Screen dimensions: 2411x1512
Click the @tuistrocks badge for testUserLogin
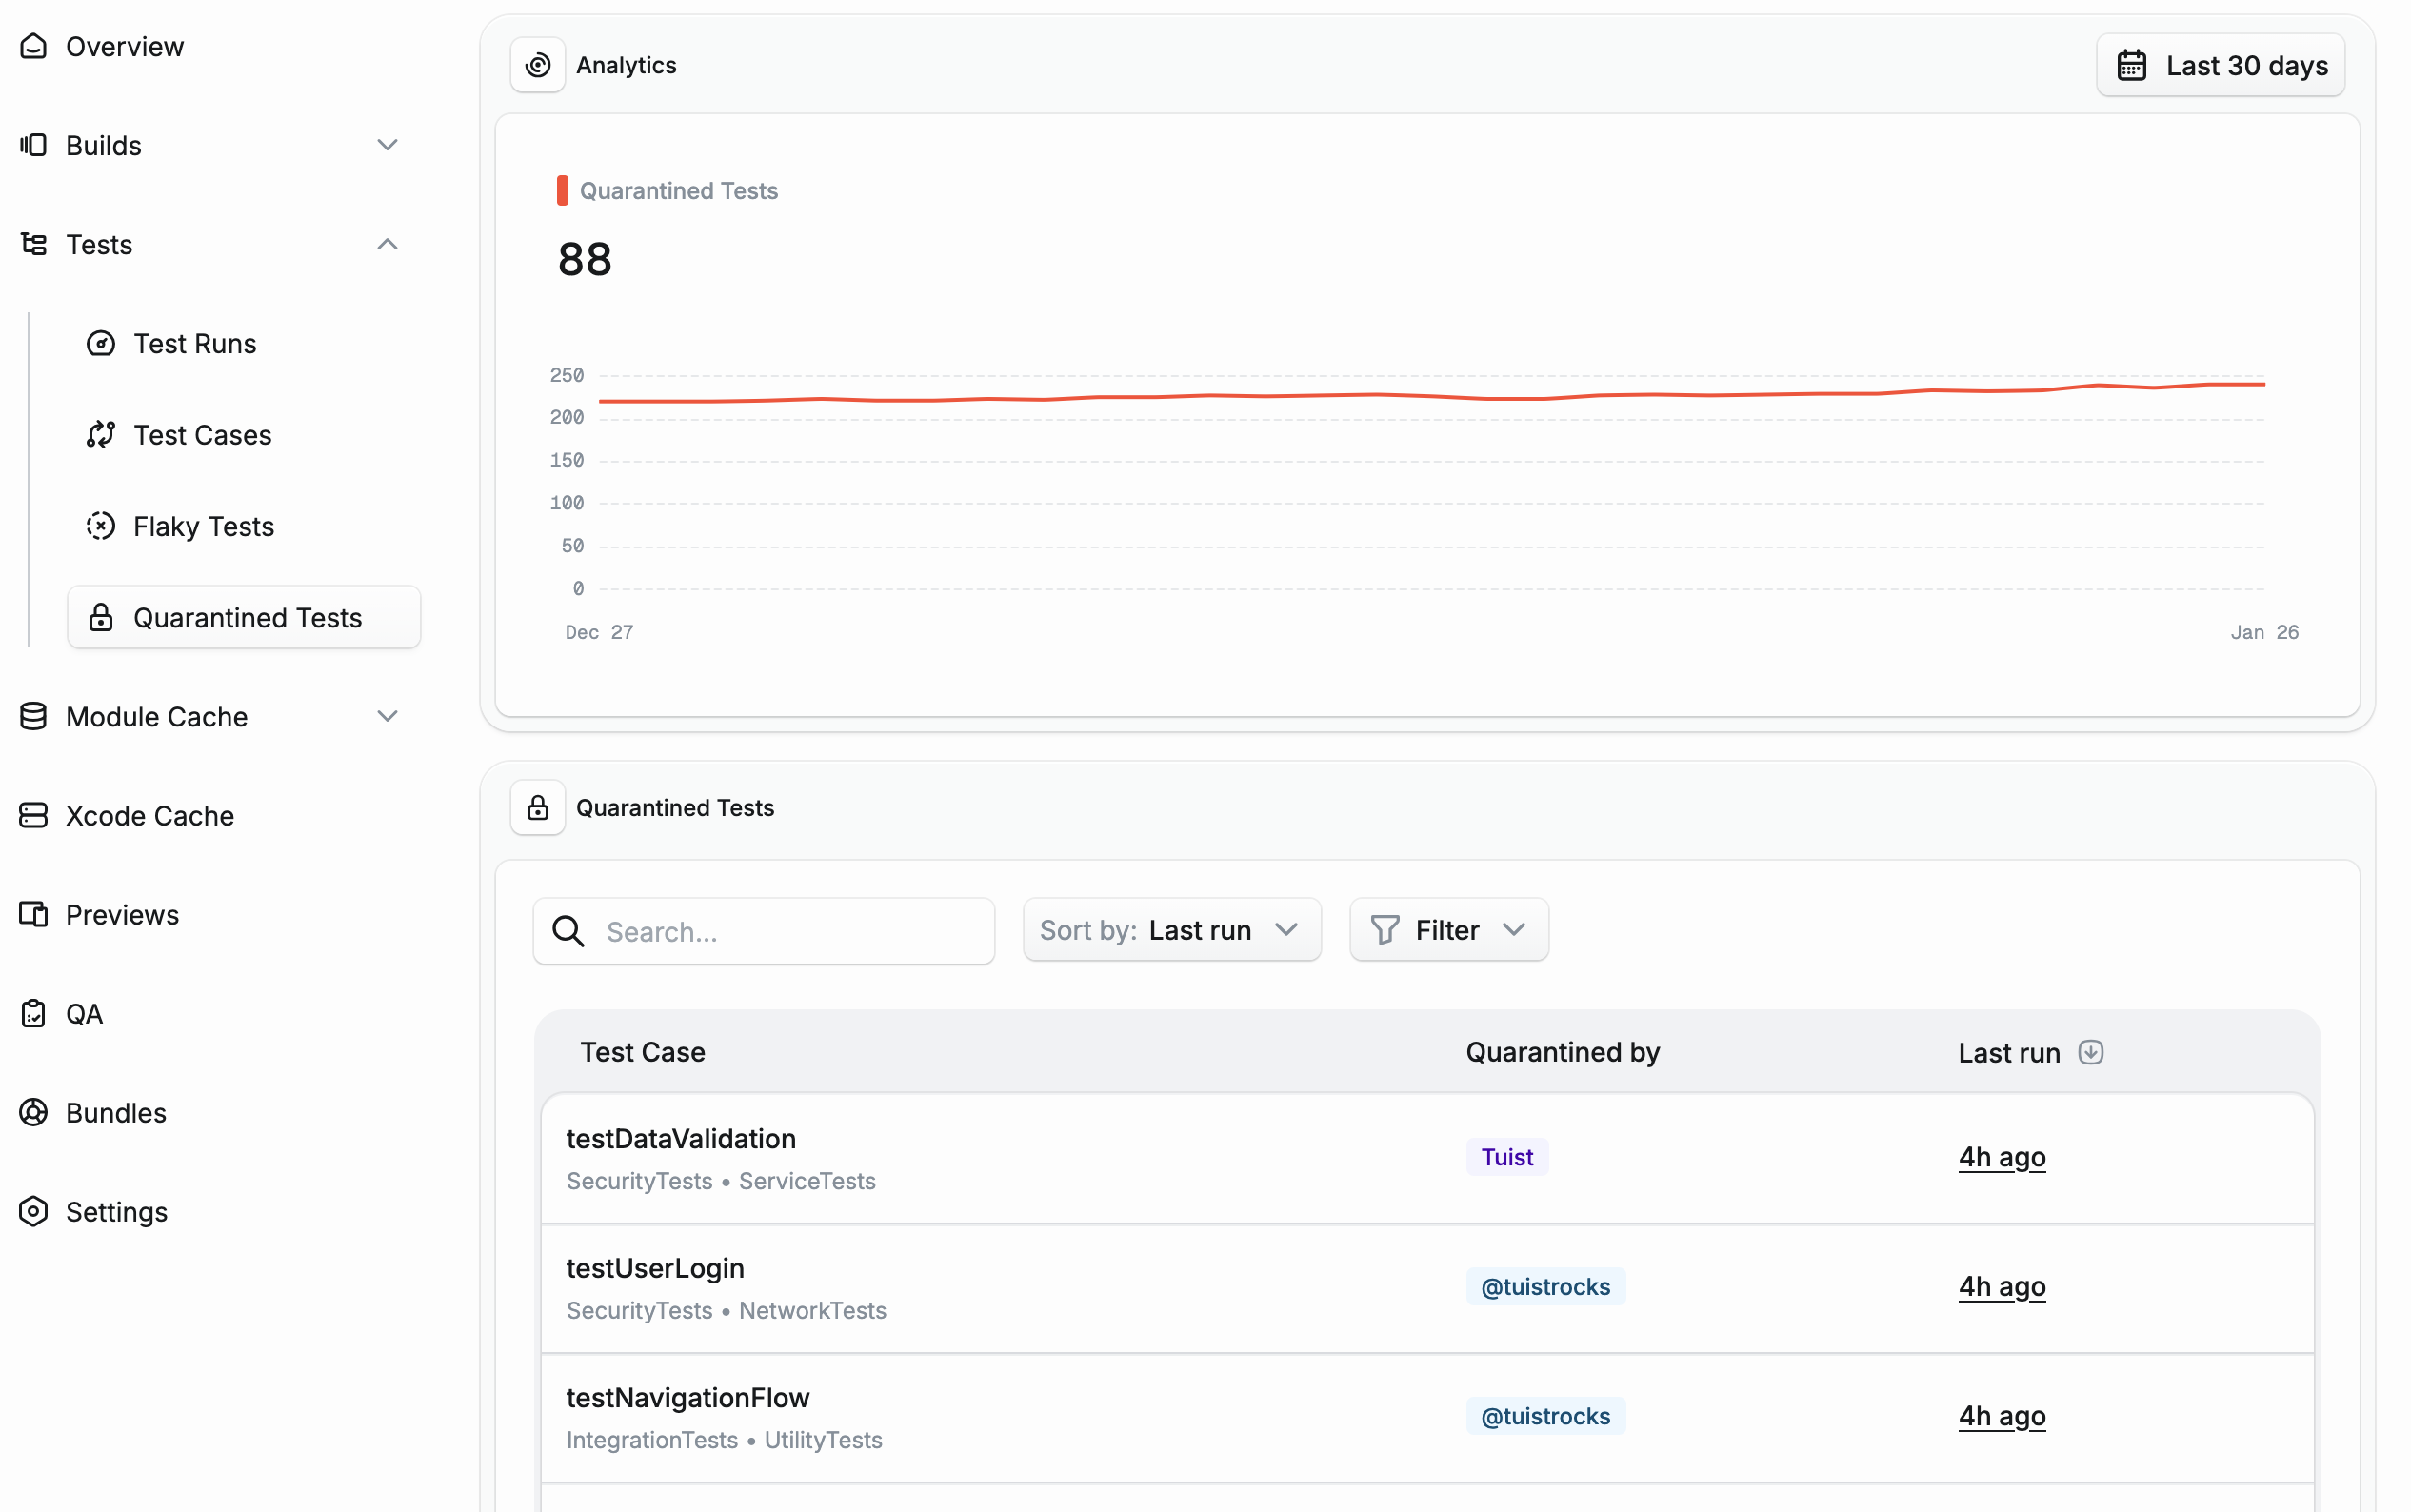pos(1544,1286)
